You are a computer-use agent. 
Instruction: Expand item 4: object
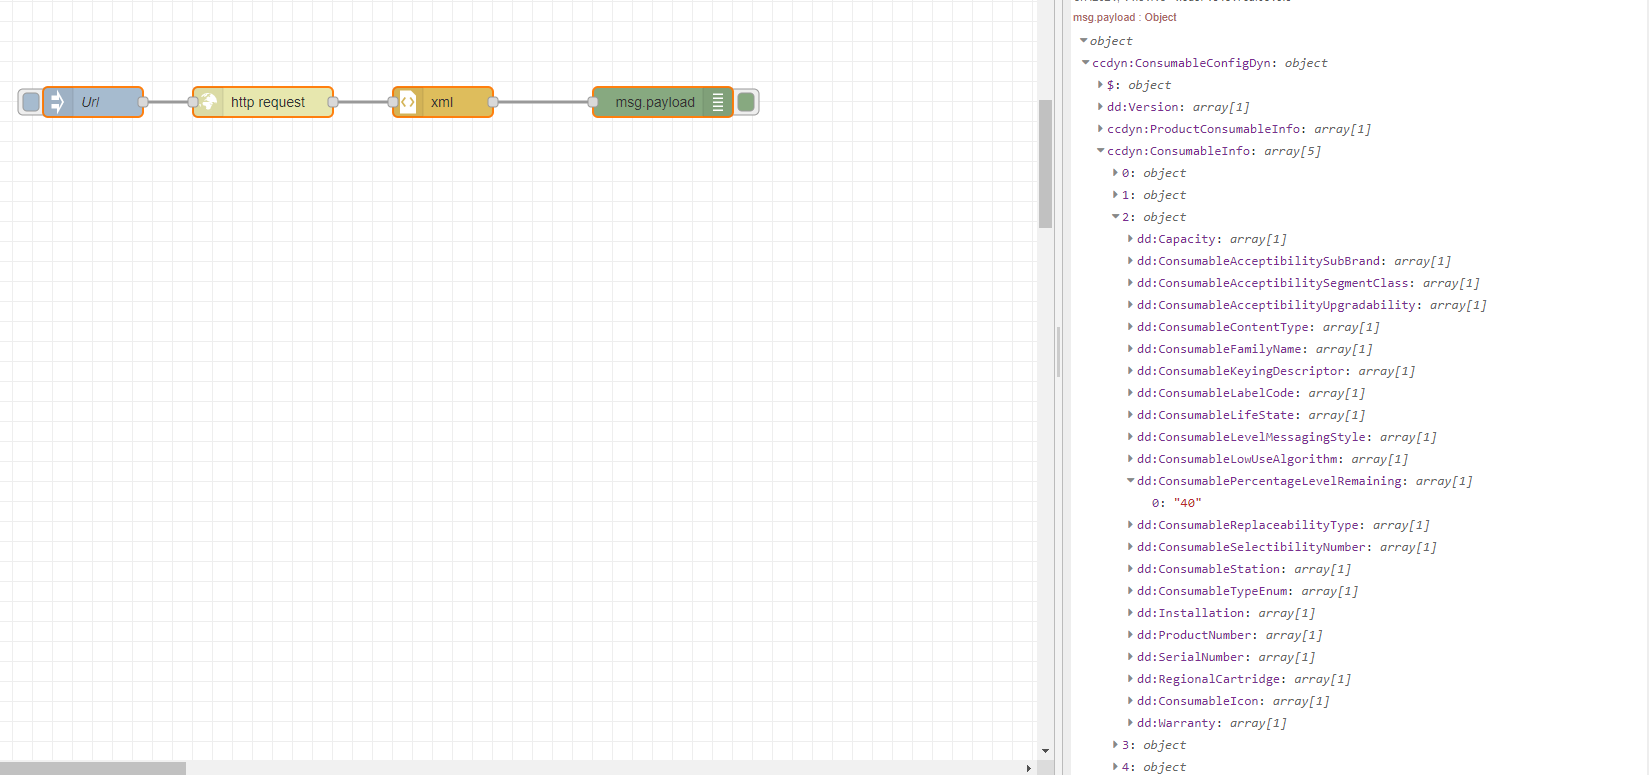(1116, 767)
